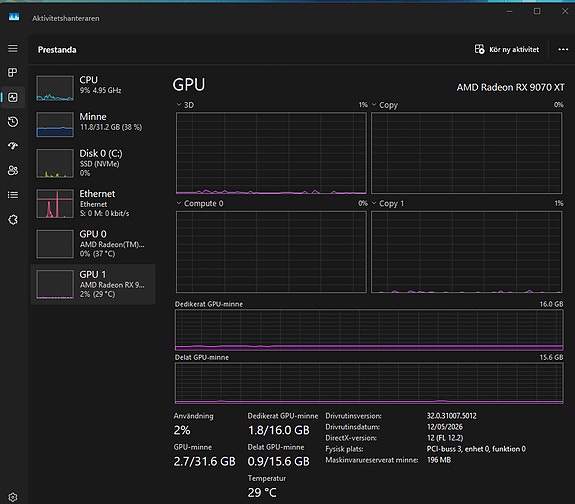Viewport: 575px width, 504px height.
Task: Open the Copy graph engine dropdown
Action: coord(385,105)
